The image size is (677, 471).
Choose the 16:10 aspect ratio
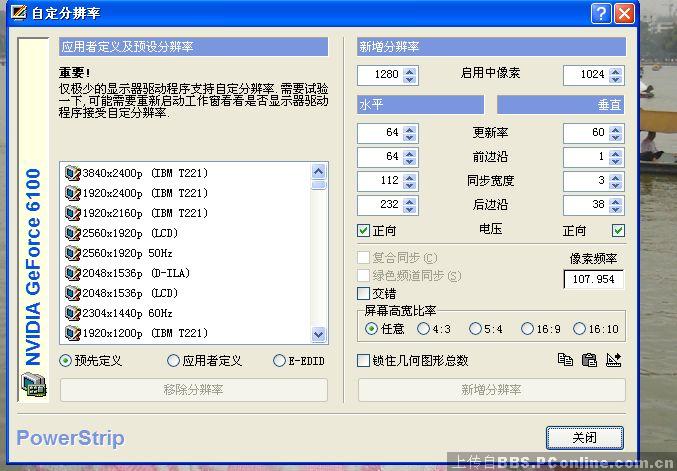(x=579, y=329)
